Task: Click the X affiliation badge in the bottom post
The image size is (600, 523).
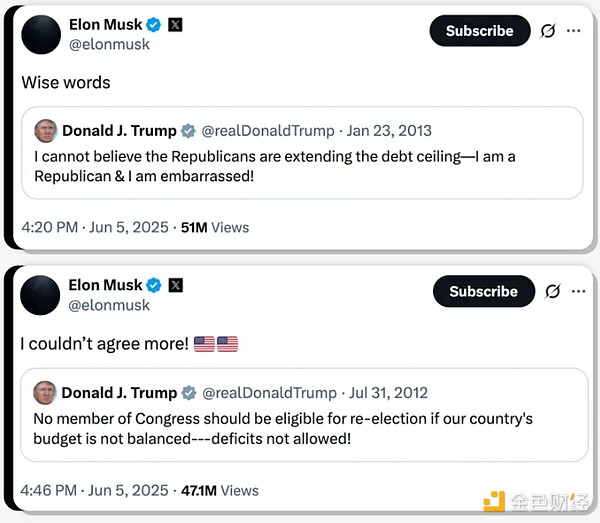Action: [176, 285]
